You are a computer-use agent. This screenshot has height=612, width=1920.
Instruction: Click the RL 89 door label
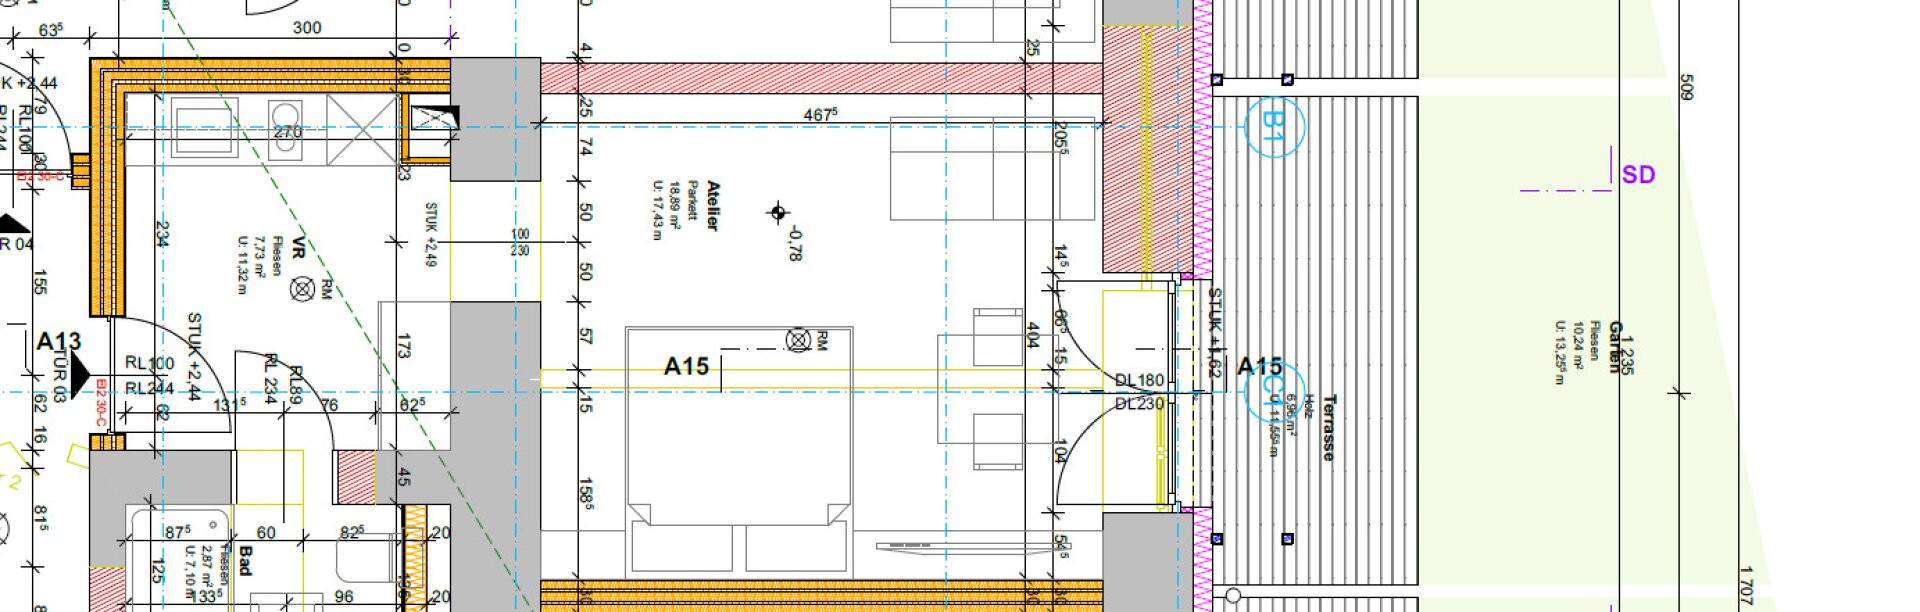295,385
